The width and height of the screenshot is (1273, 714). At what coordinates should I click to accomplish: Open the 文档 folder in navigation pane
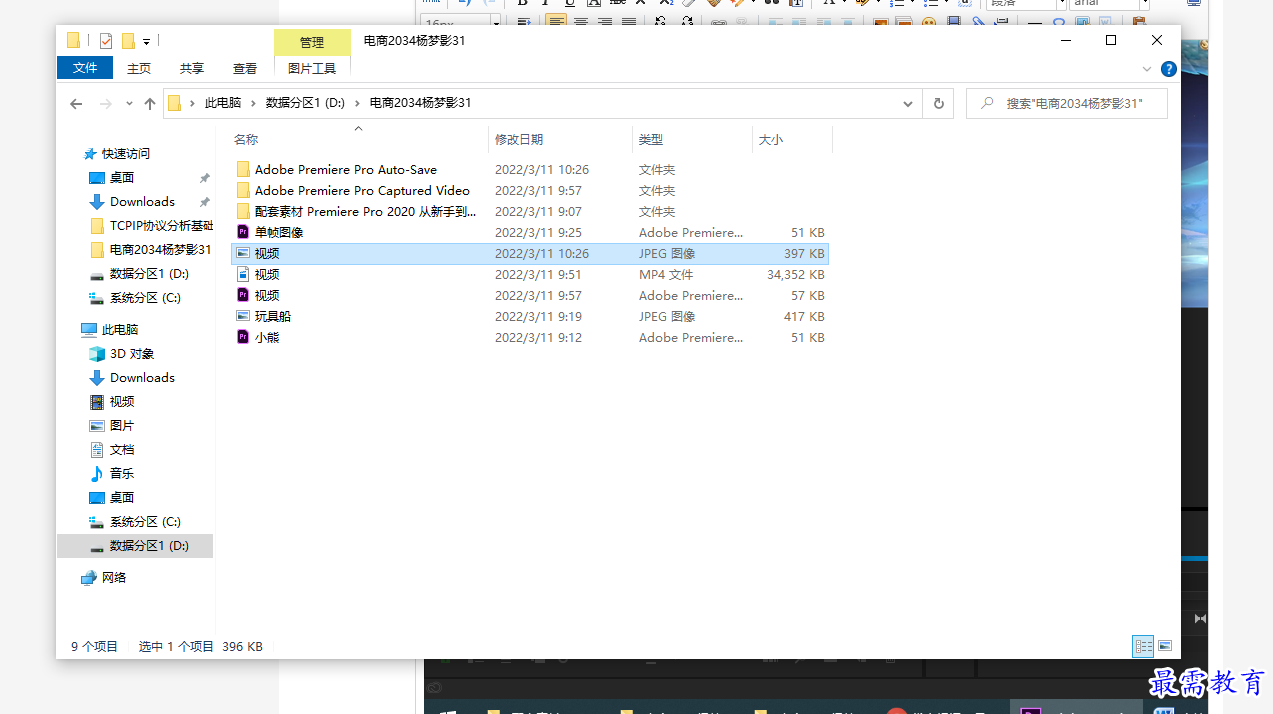tap(122, 450)
